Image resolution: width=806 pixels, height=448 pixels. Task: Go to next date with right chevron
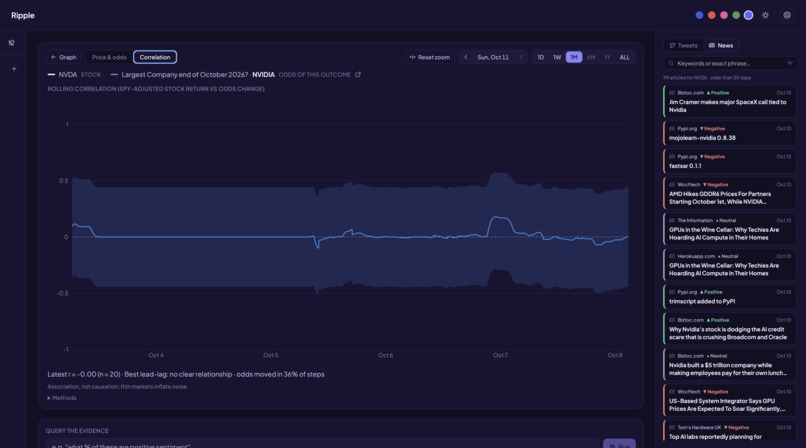[521, 57]
